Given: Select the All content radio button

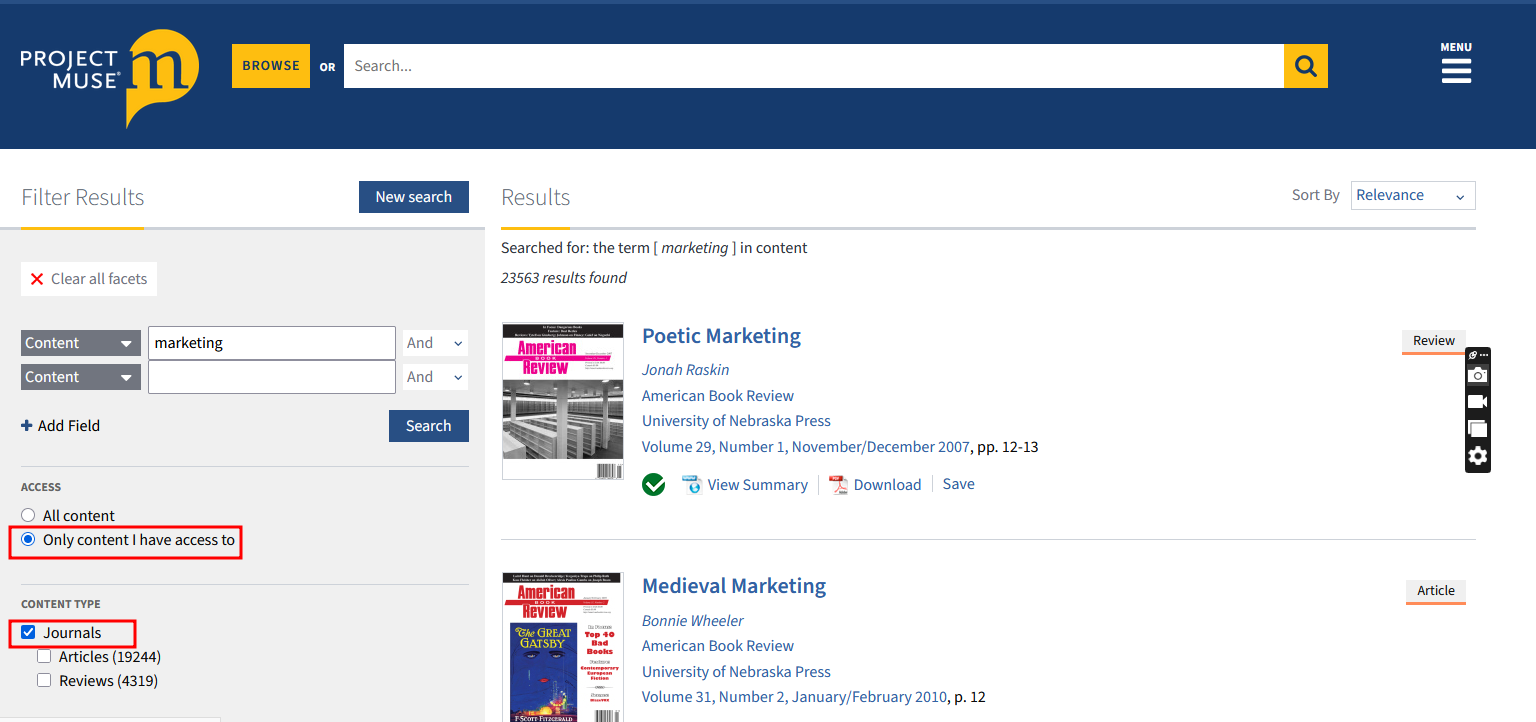Looking at the screenshot, I should [28, 516].
